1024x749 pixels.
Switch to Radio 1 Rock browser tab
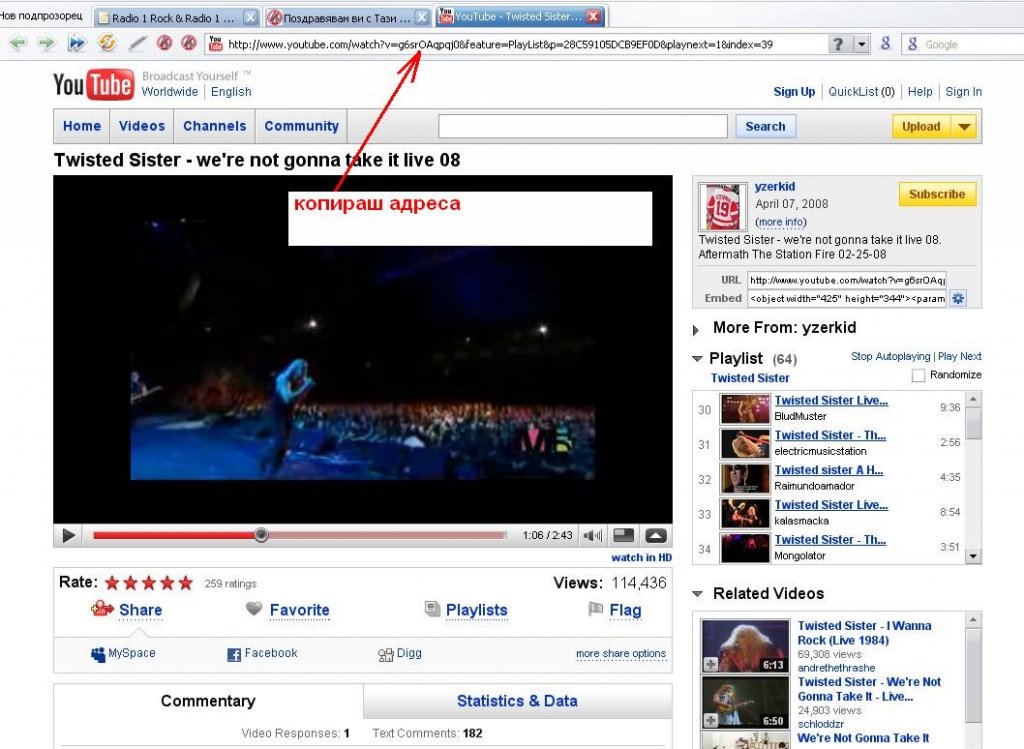(x=176, y=18)
